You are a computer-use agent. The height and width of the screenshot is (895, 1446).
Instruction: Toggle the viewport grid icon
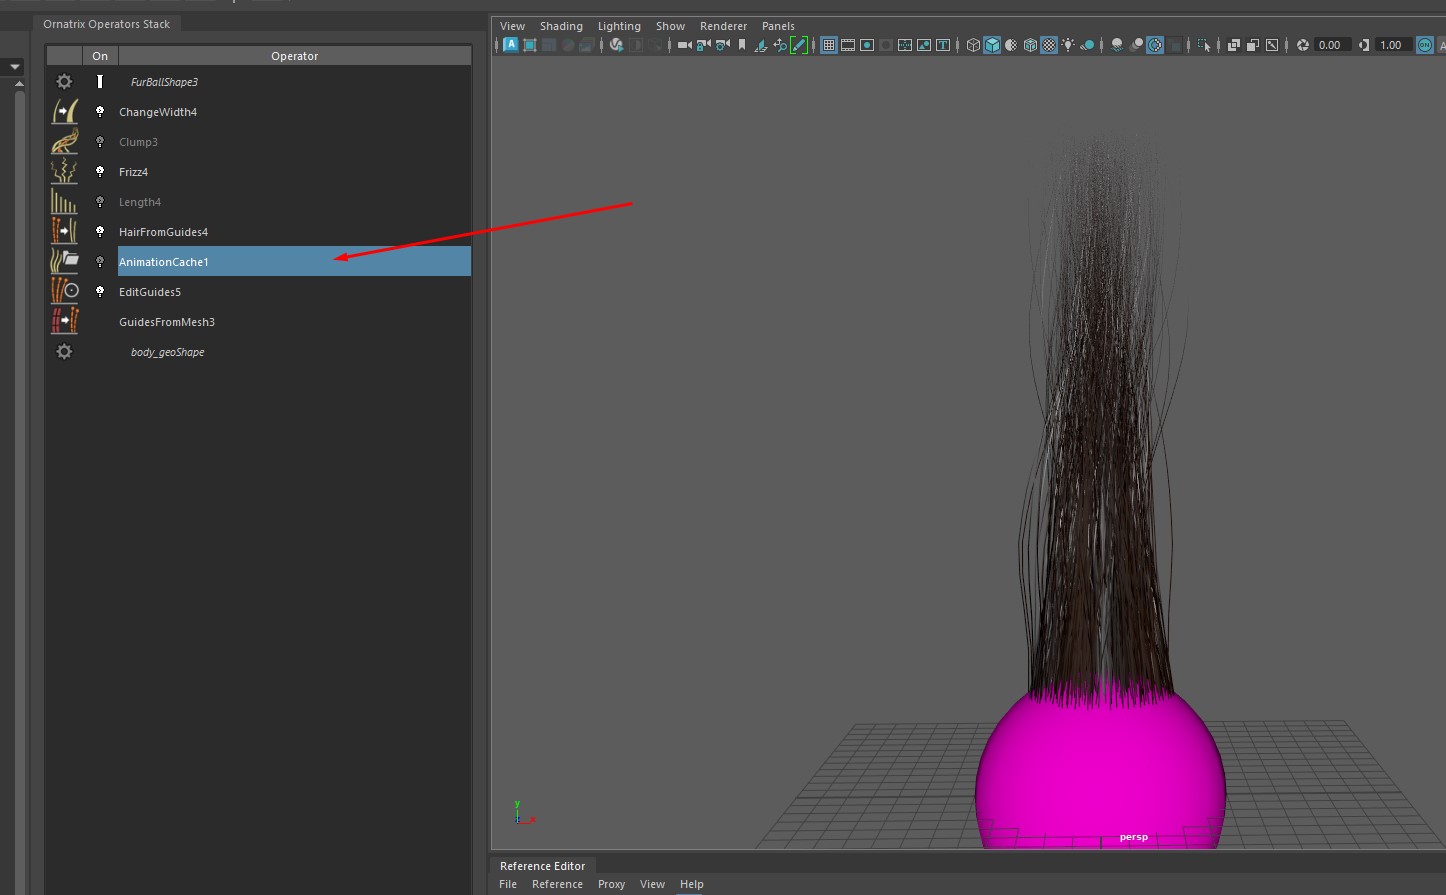click(x=829, y=45)
